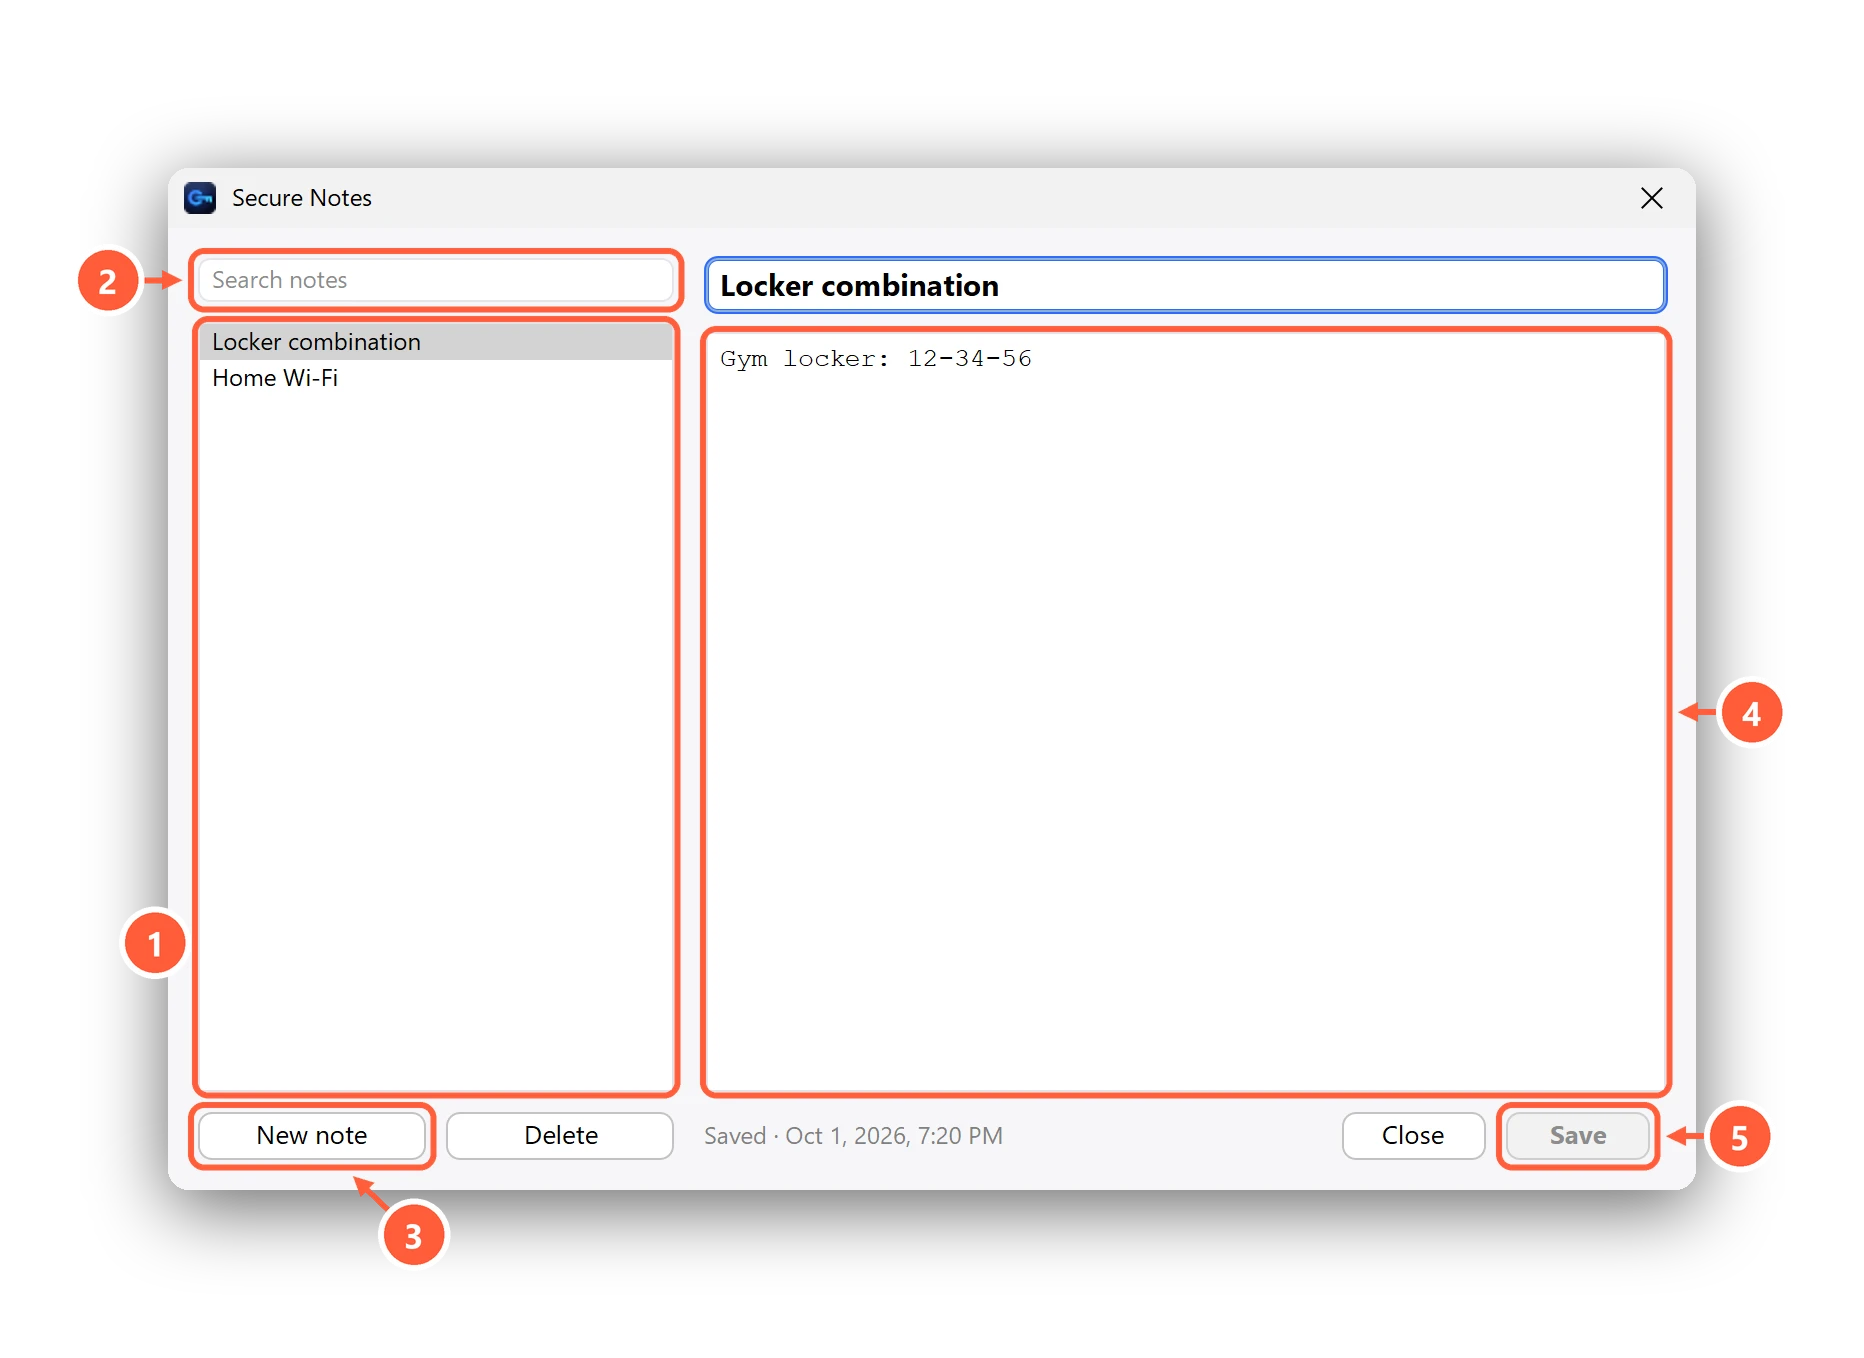Click the Close button
The width and height of the screenshot is (1864, 1358).
pyautogui.click(x=1413, y=1136)
